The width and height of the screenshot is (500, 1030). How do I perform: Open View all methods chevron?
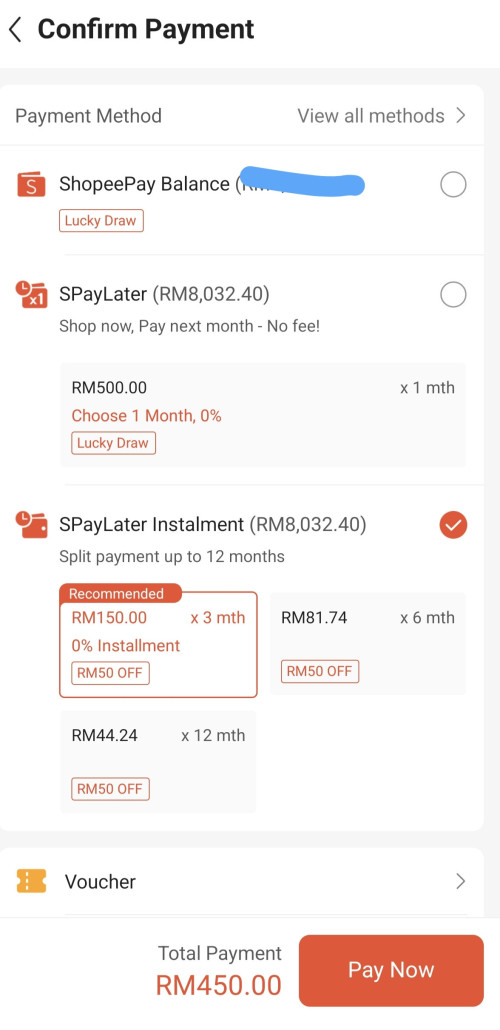click(x=461, y=116)
